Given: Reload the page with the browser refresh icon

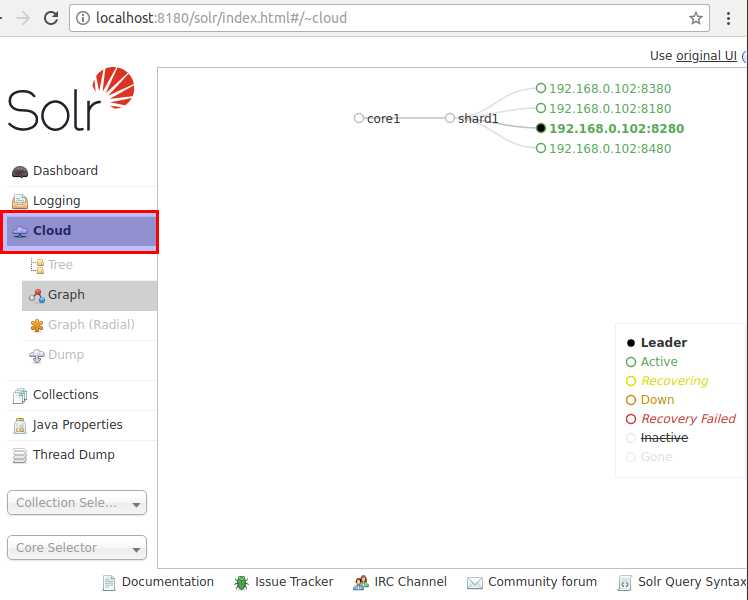Looking at the screenshot, I should [51, 18].
